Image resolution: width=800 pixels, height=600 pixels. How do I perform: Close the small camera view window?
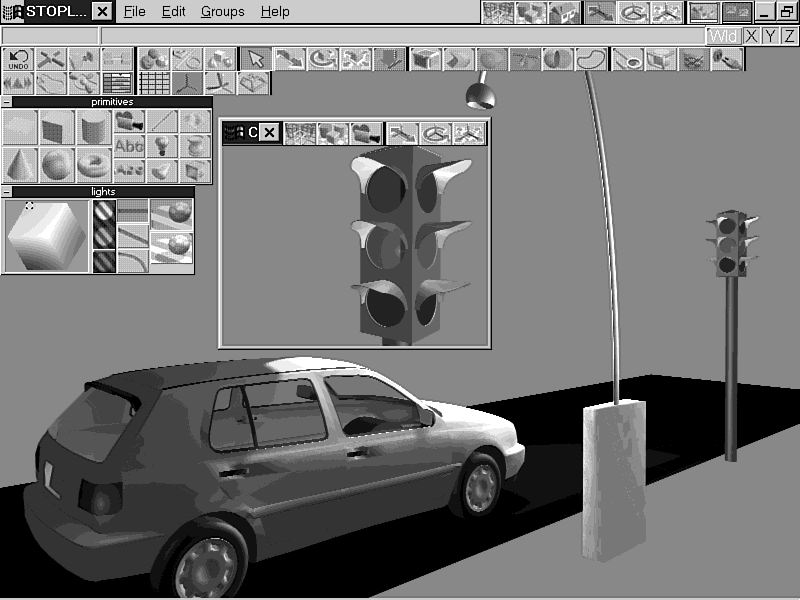tap(269, 133)
